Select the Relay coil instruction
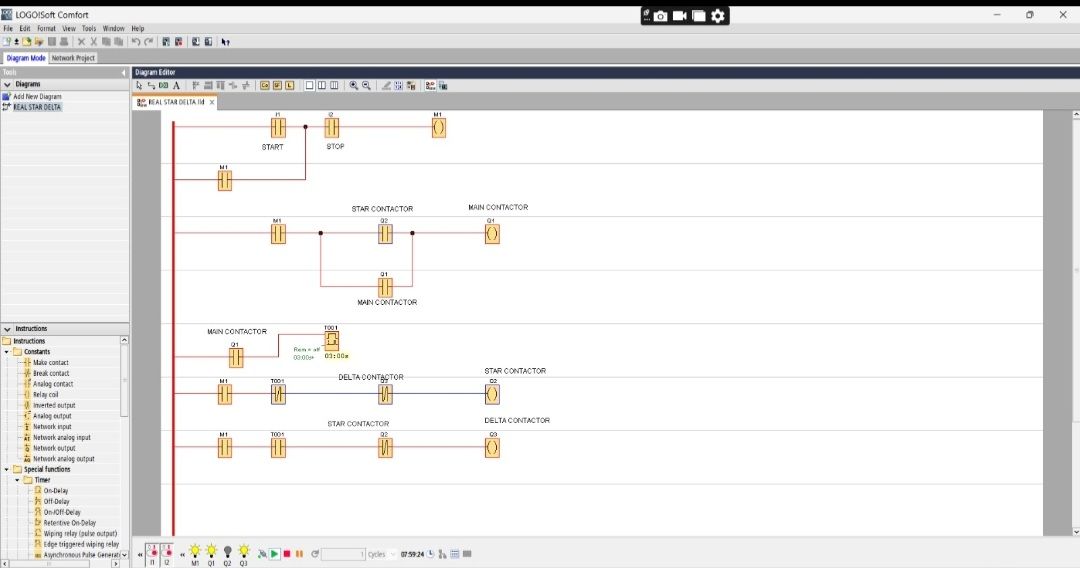This screenshot has height=568, width=1080. [x=45, y=395]
